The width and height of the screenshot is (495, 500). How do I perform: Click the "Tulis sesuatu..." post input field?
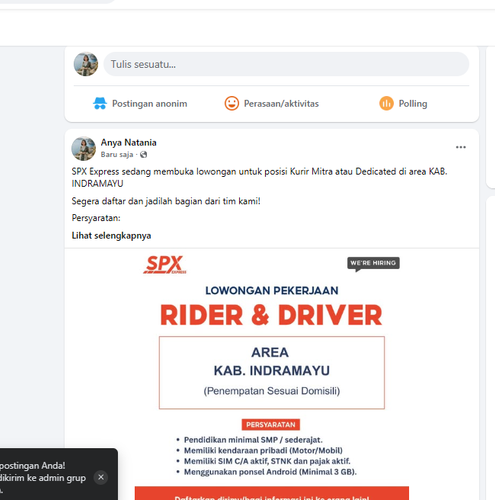tap(286, 64)
